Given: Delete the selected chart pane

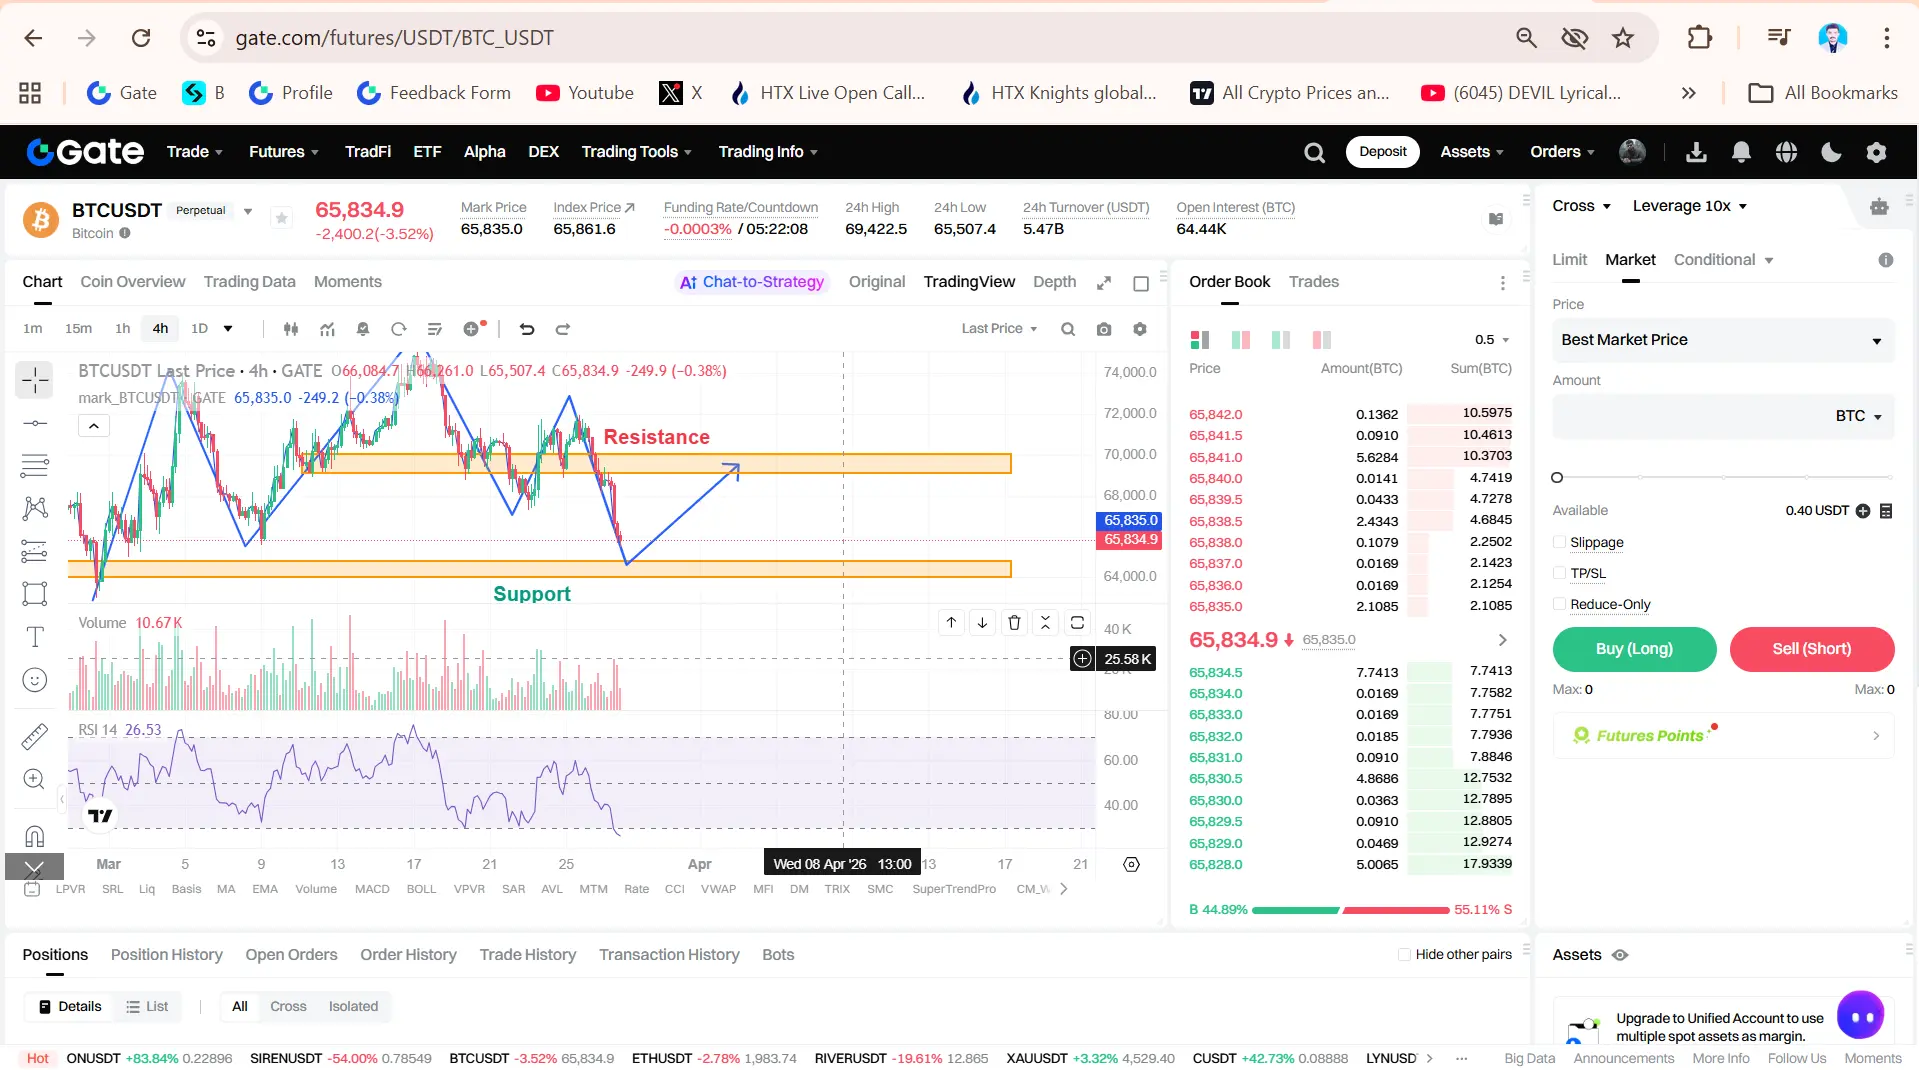Looking at the screenshot, I should (1014, 623).
